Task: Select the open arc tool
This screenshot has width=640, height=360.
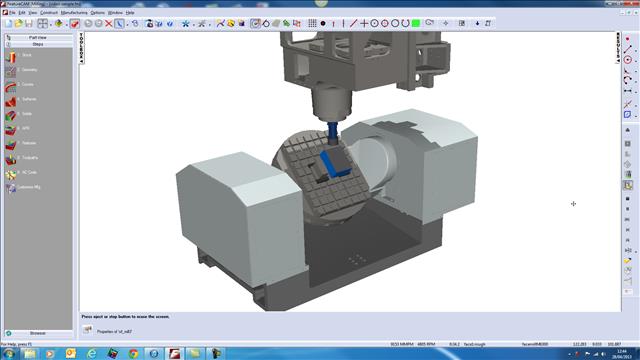Action: [405, 24]
